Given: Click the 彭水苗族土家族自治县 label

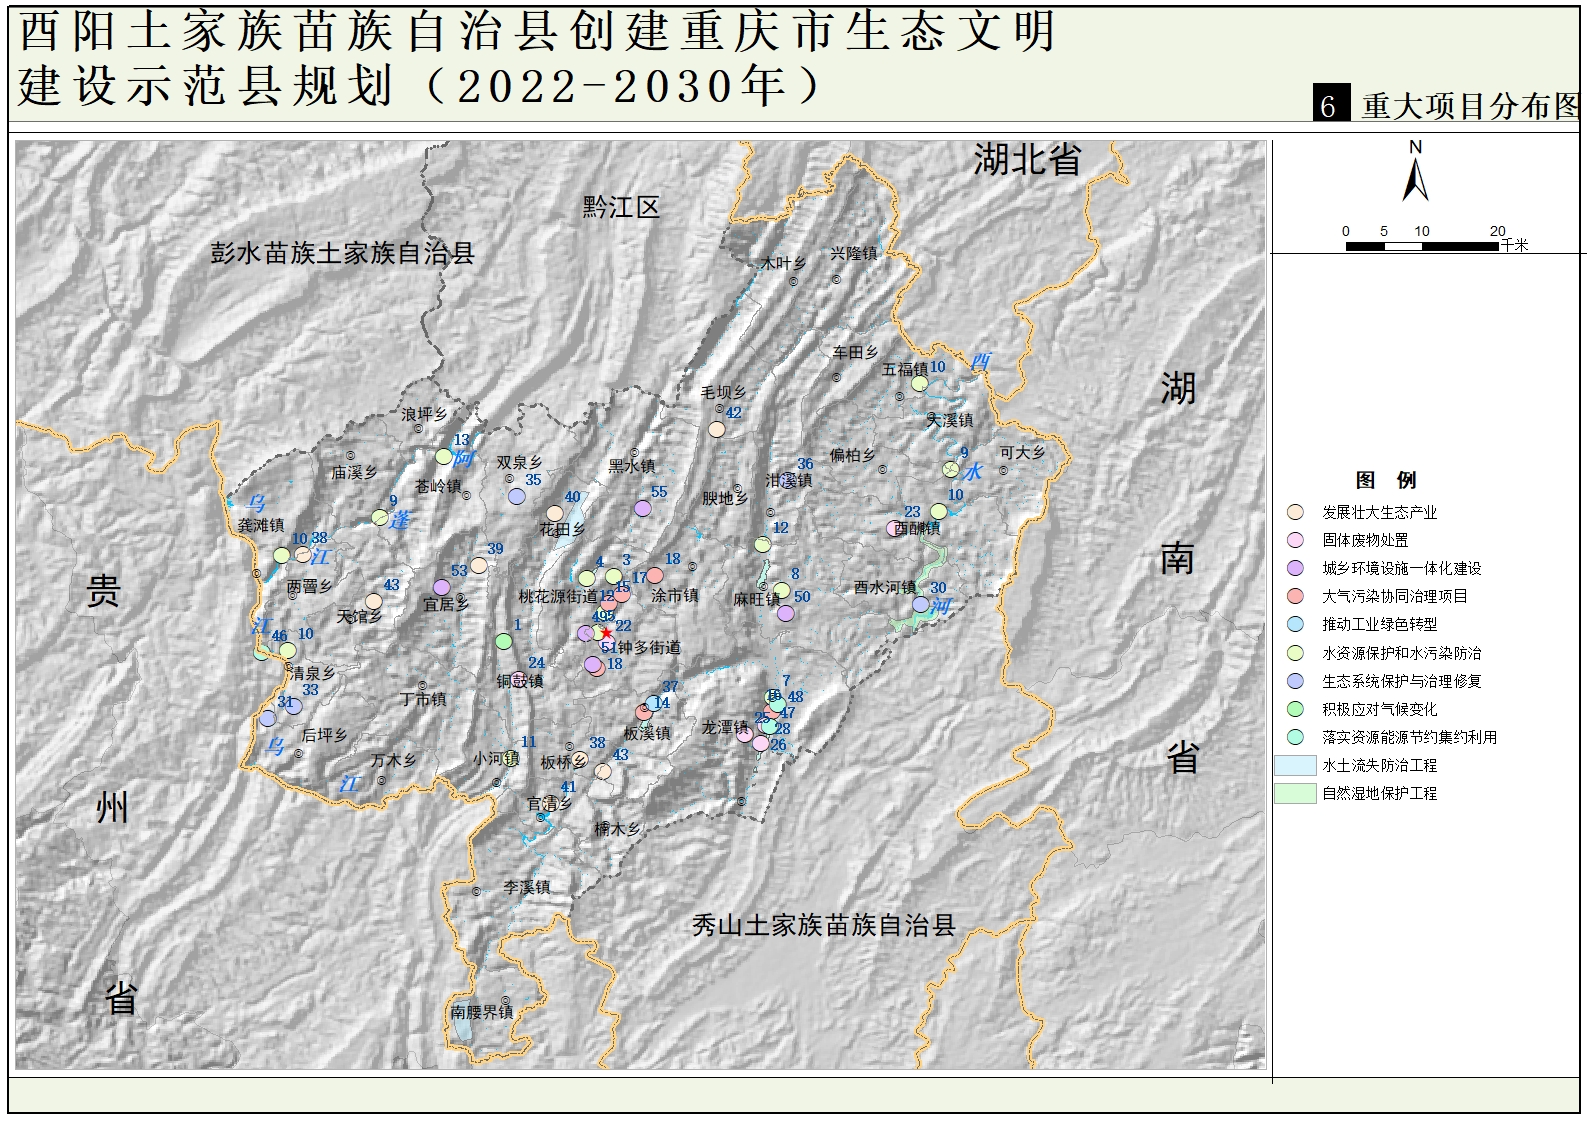Looking at the screenshot, I should [342, 253].
